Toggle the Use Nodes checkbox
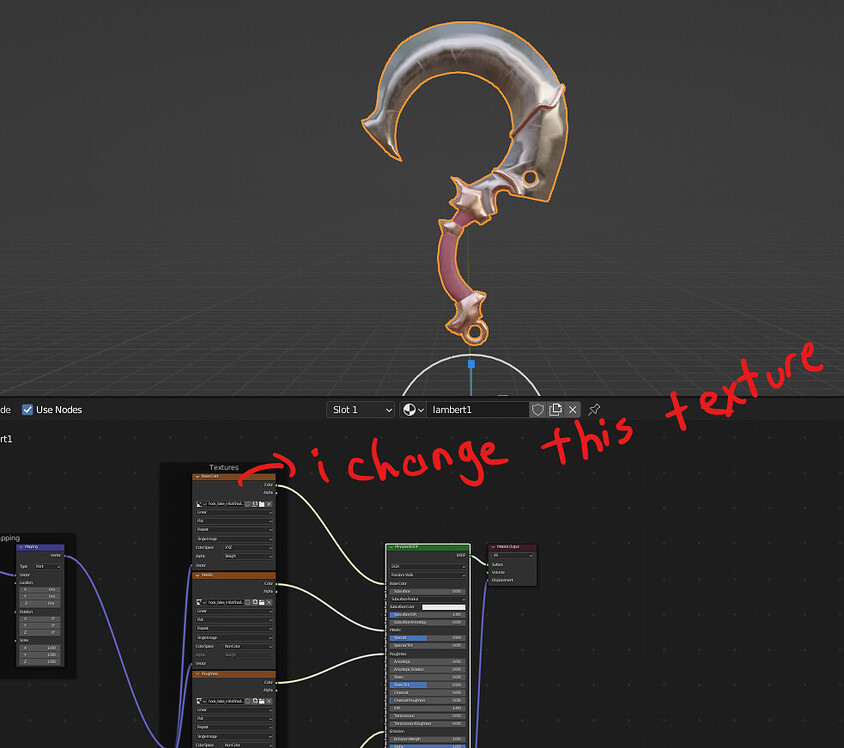The image size is (844, 748). click(27, 410)
